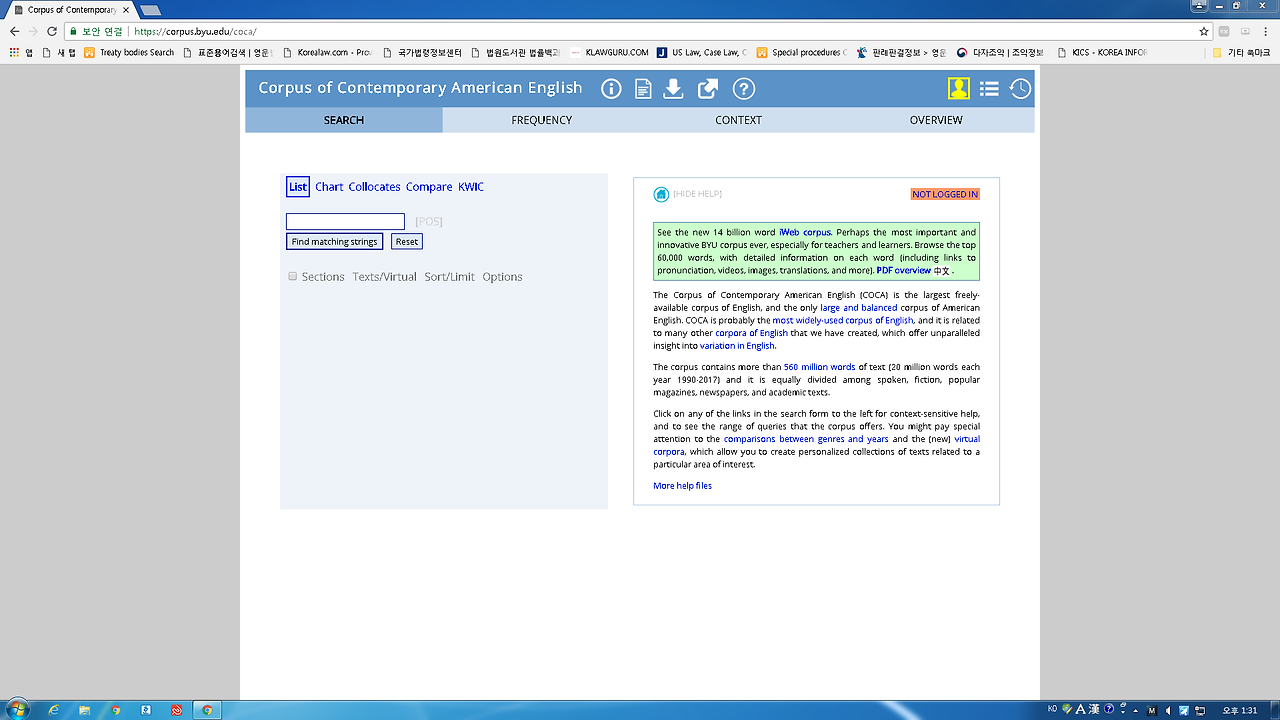The image size is (1280, 720).
Task: Click the yellow user profile icon
Action: 959,89
